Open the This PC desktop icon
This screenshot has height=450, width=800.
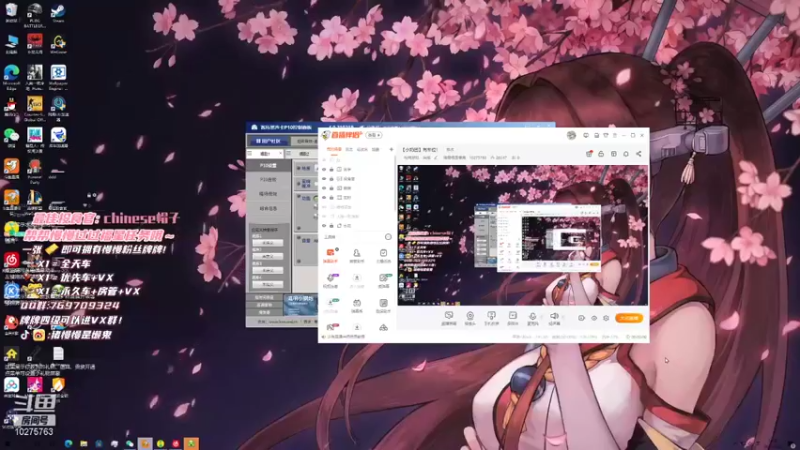click(x=11, y=43)
